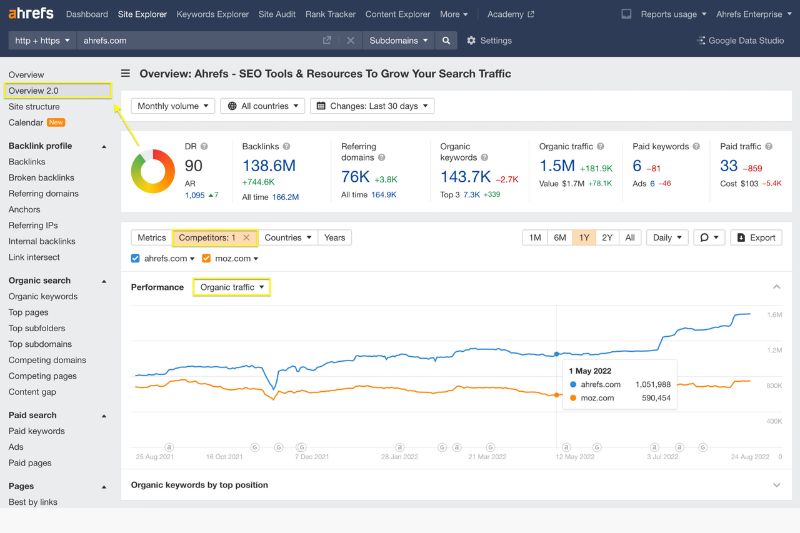Viewport: 800px width, 533px height.
Task: Select the 6M time range
Action: [x=560, y=238]
